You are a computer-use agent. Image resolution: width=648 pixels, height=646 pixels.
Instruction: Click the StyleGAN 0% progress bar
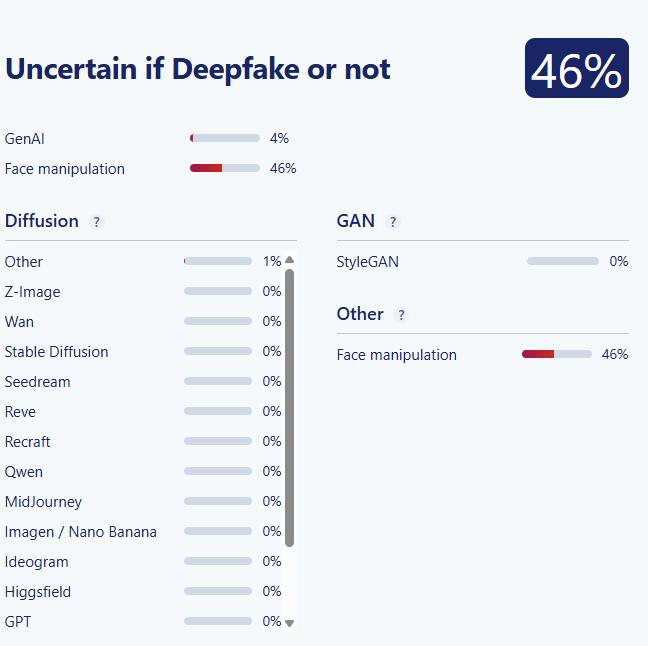point(562,262)
